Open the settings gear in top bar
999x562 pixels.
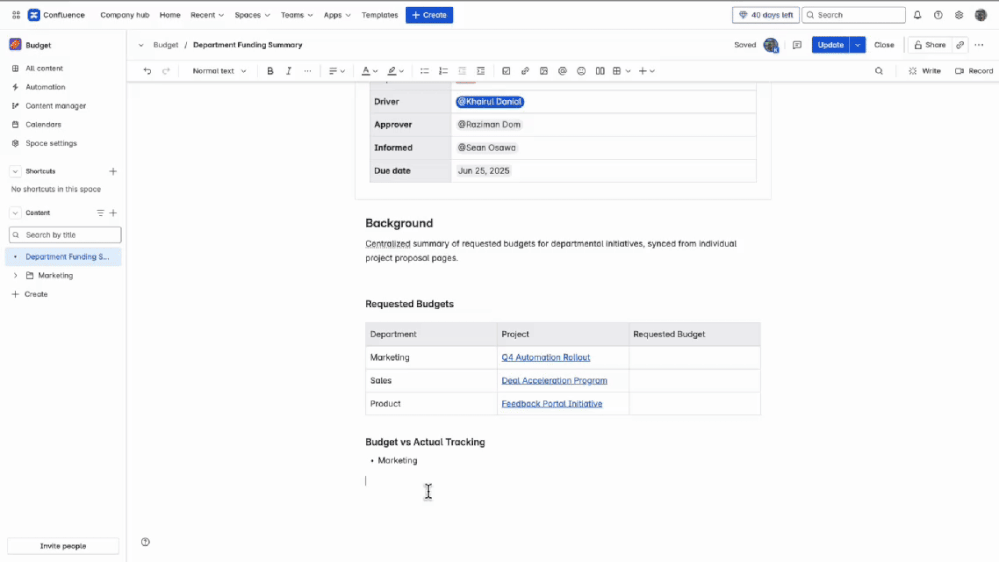(959, 15)
